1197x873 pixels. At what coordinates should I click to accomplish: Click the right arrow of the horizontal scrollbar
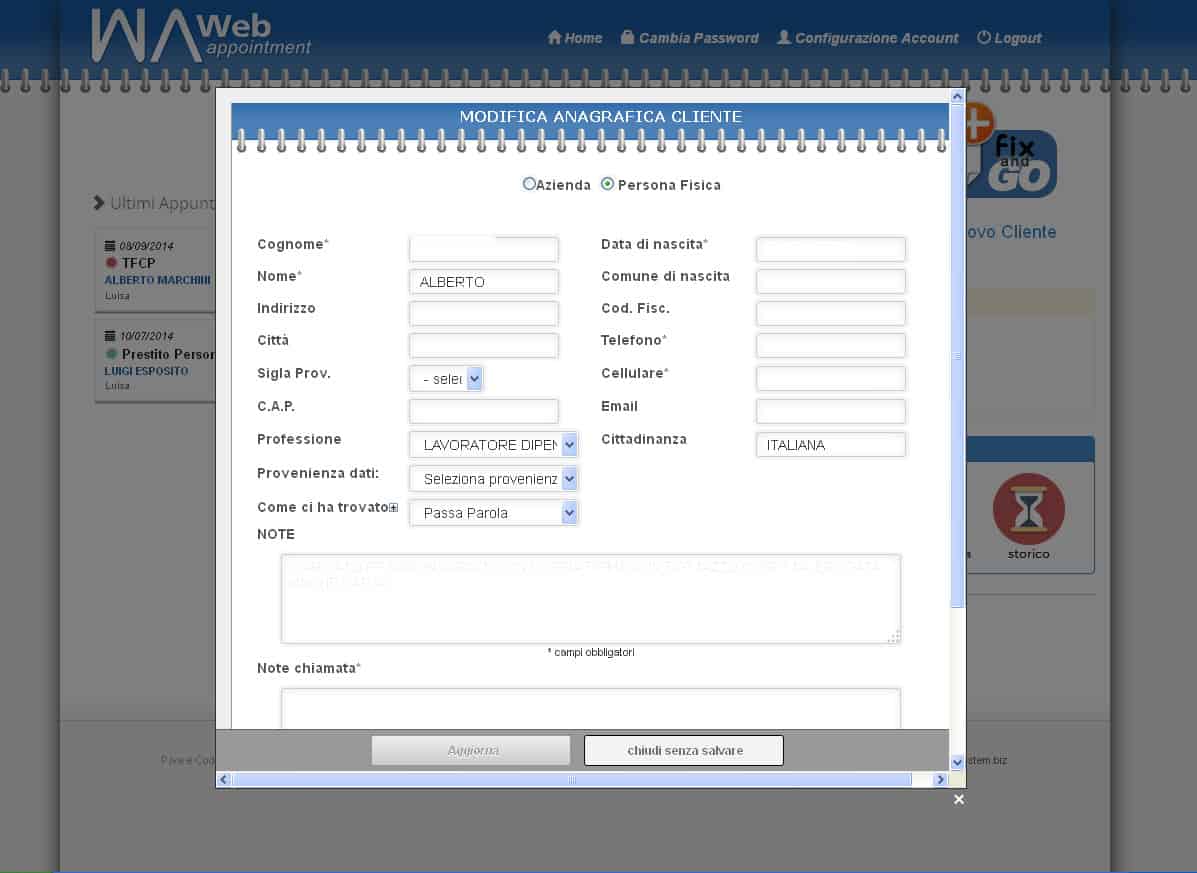coord(939,780)
